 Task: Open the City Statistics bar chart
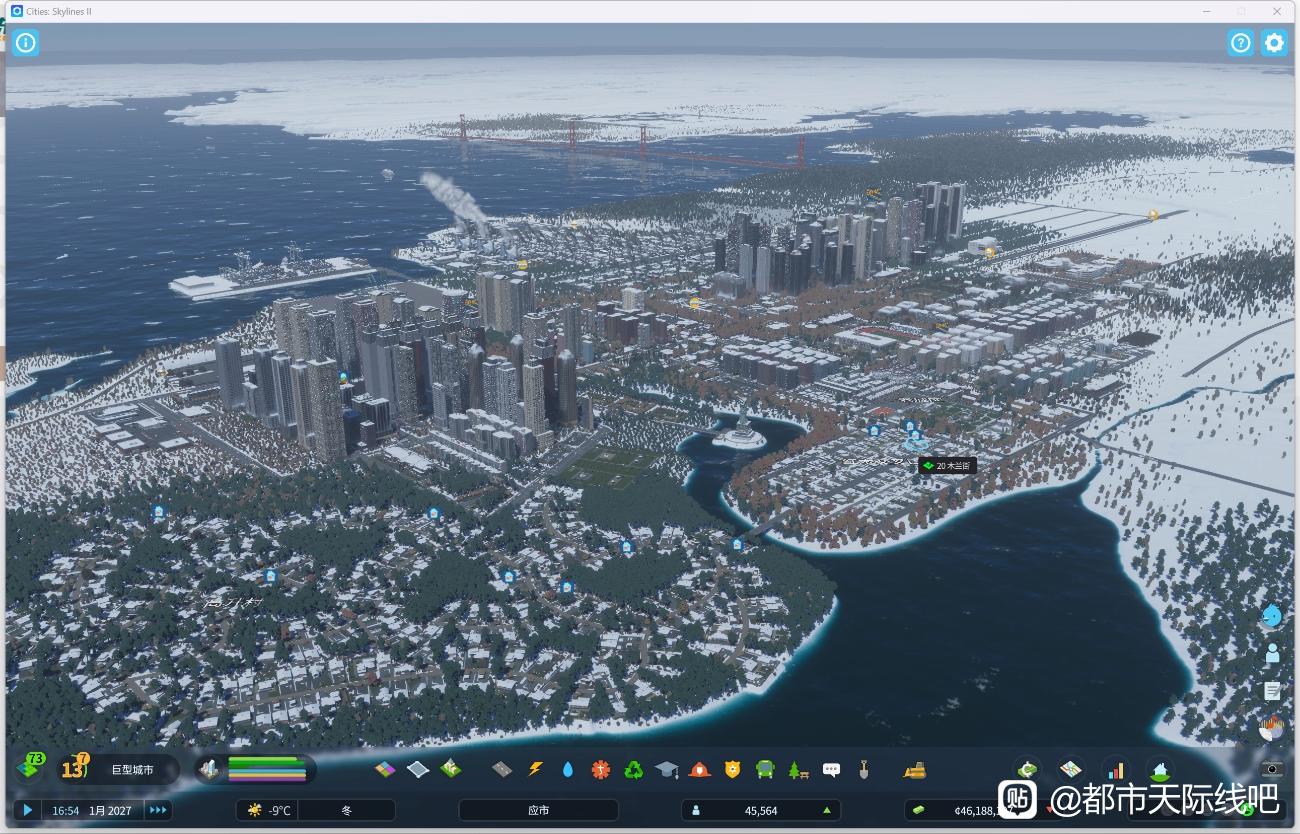click(1115, 769)
